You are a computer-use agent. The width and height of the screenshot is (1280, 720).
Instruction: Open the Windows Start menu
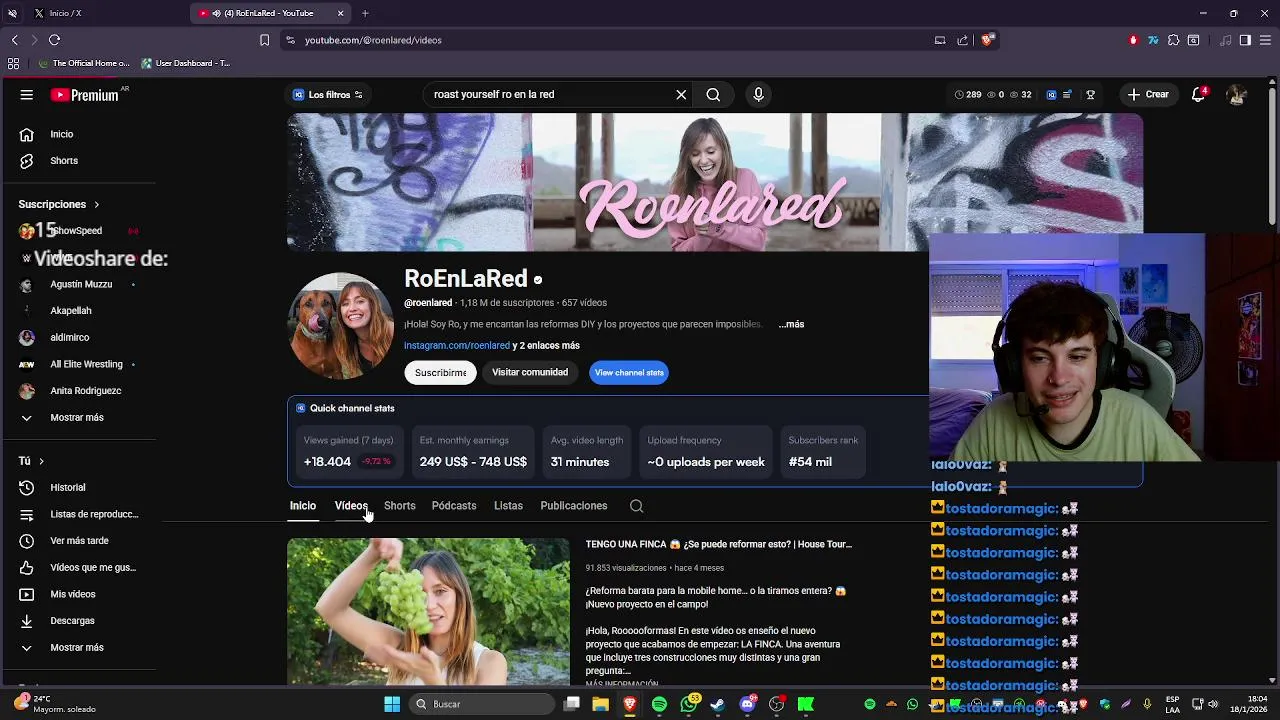(x=392, y=704)
